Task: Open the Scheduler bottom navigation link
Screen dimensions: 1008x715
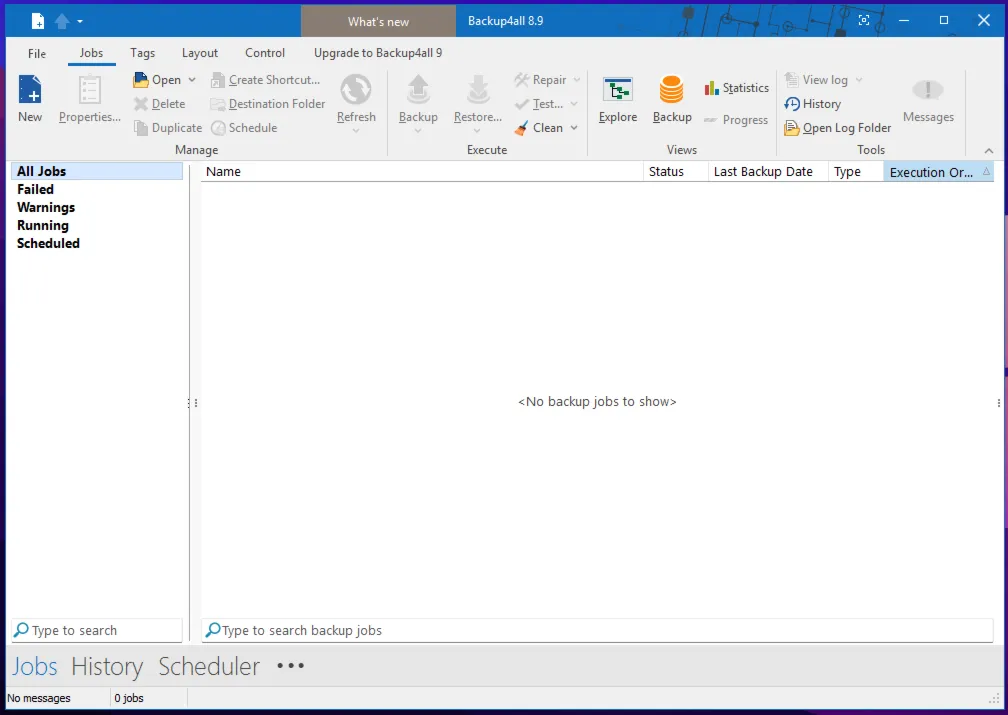Action: tap(209, 667)
